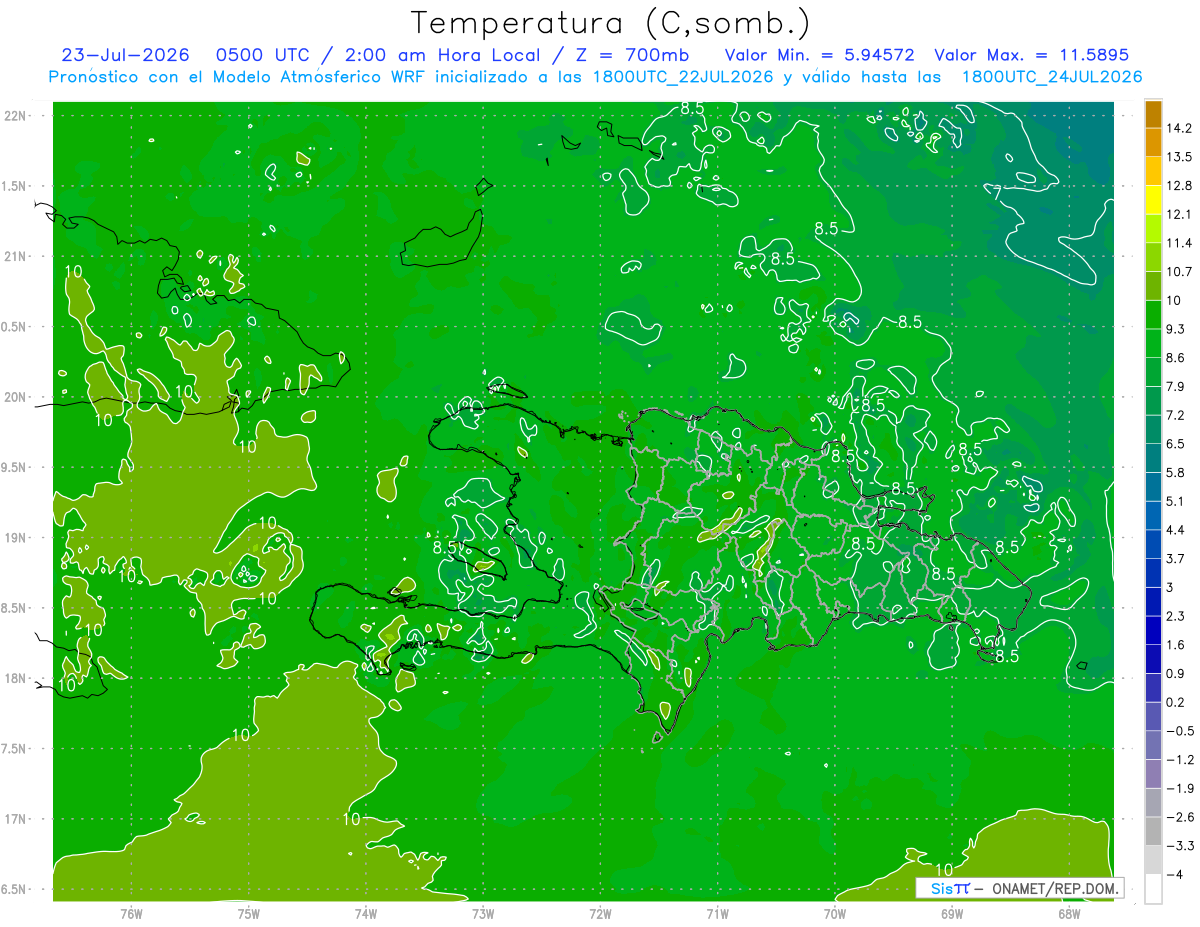Screen dimensions: 1200x927
Task: Click the '20N' latitude axis label
Action: (17, 397)
